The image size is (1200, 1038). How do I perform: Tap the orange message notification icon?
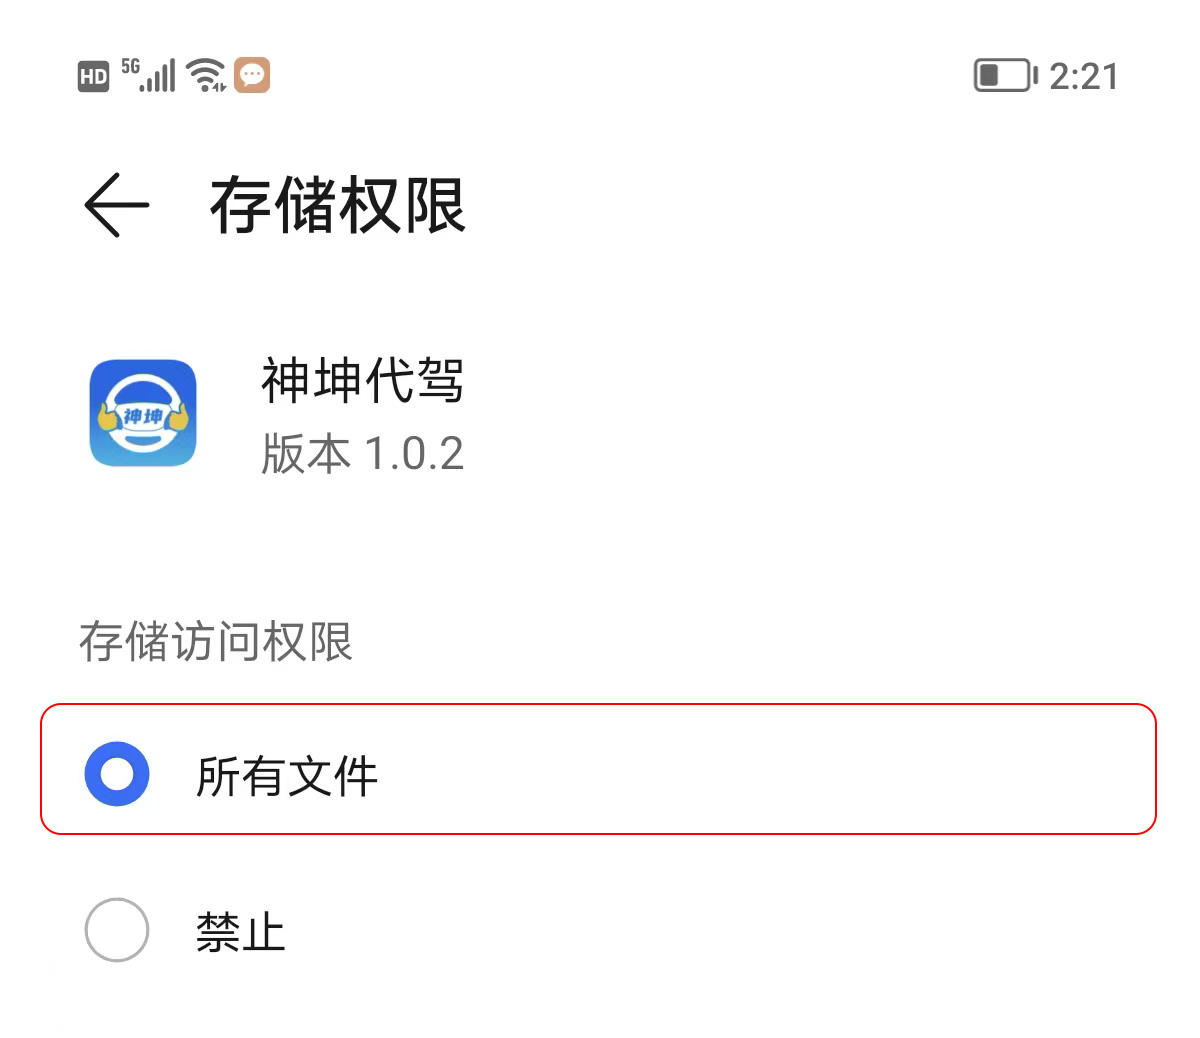(x=252, y=75)
